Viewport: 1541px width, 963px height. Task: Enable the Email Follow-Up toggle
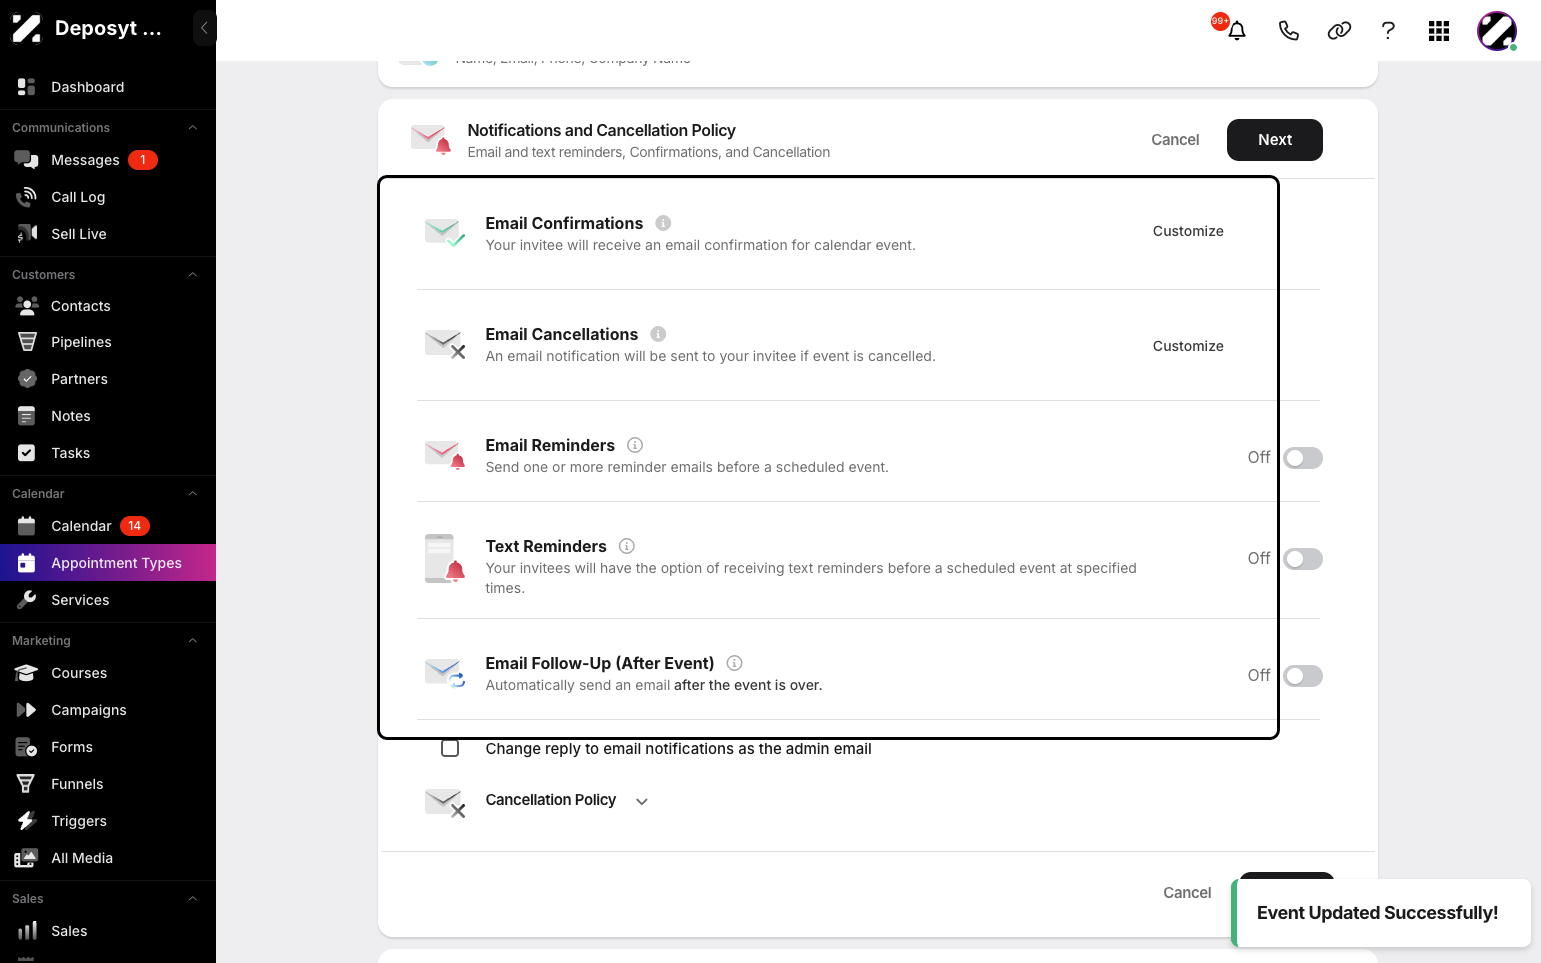(x=1303, y=676)
